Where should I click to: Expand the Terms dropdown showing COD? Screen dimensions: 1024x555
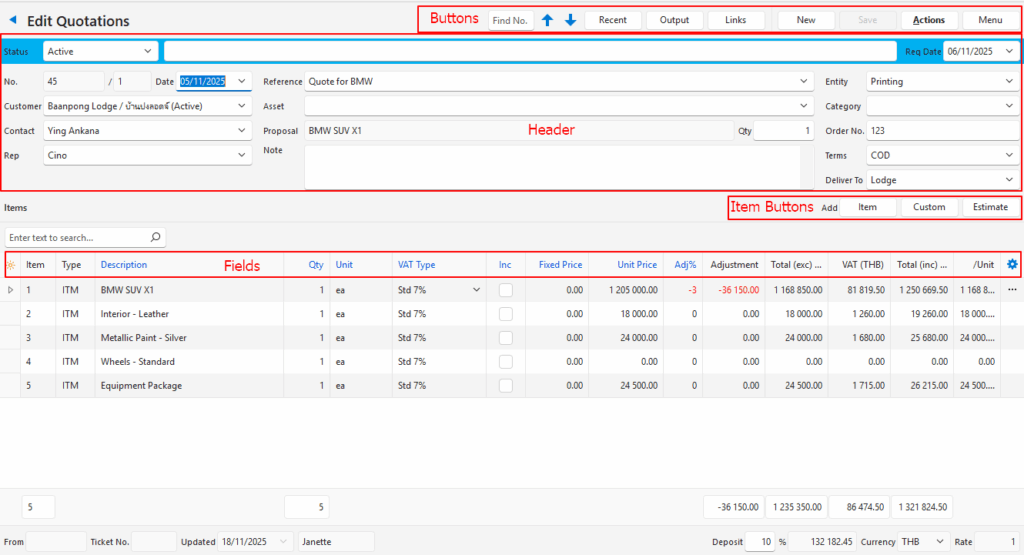942,156
